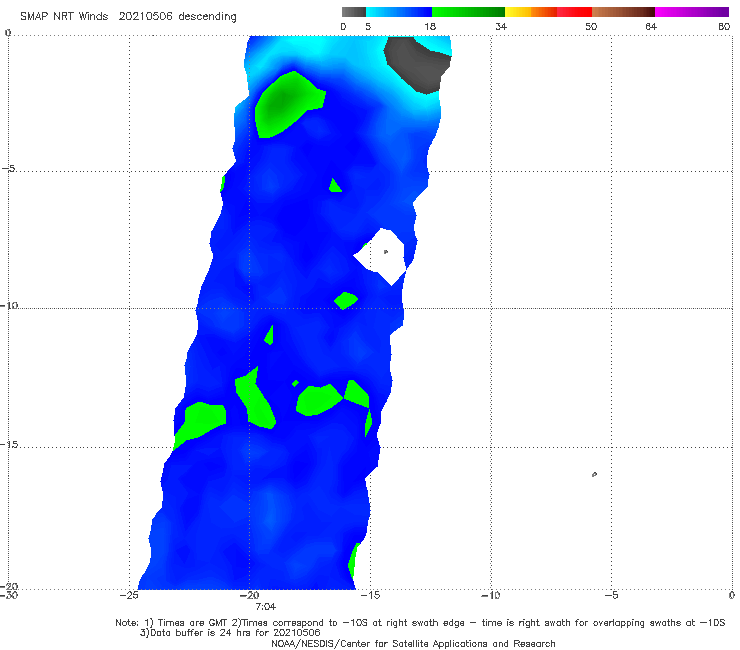
Task: Click the y-axis latitude label "-10"
Action: [x=9, y=305]
